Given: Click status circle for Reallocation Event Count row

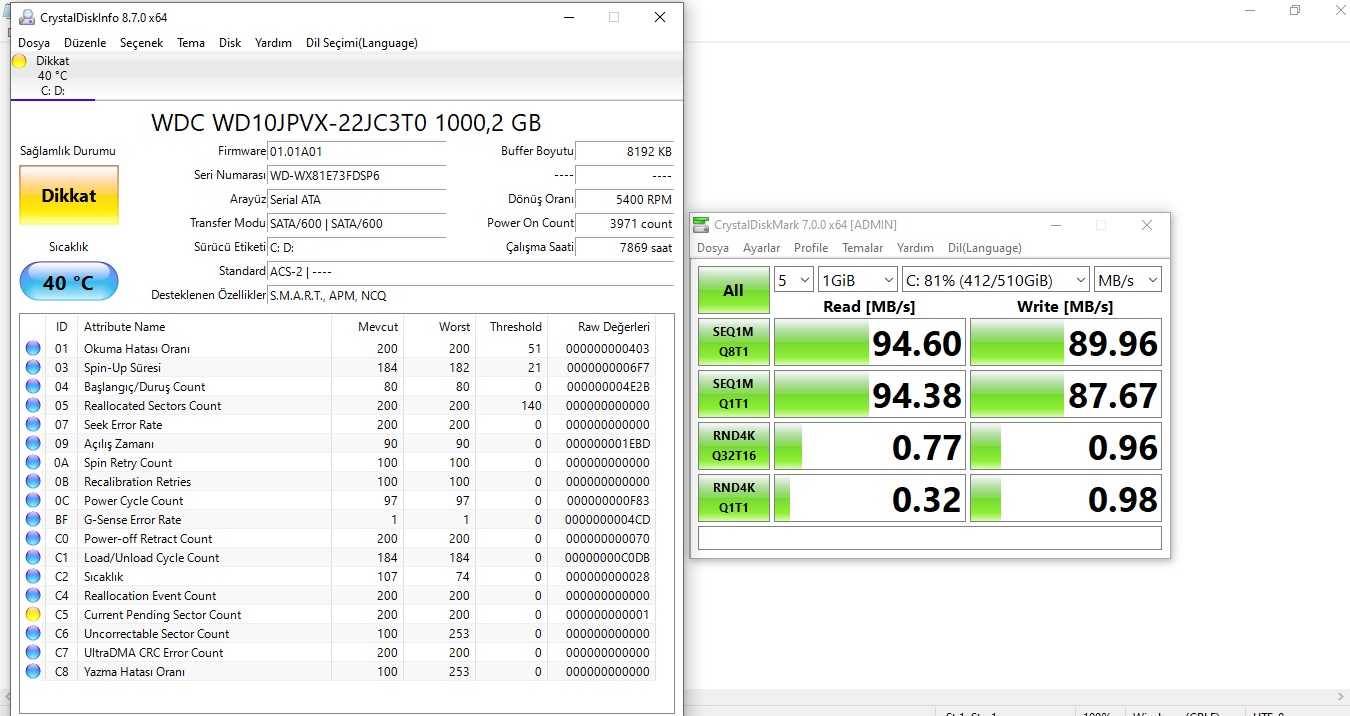Looking at the screenshot, I should (x=33, y=596).
